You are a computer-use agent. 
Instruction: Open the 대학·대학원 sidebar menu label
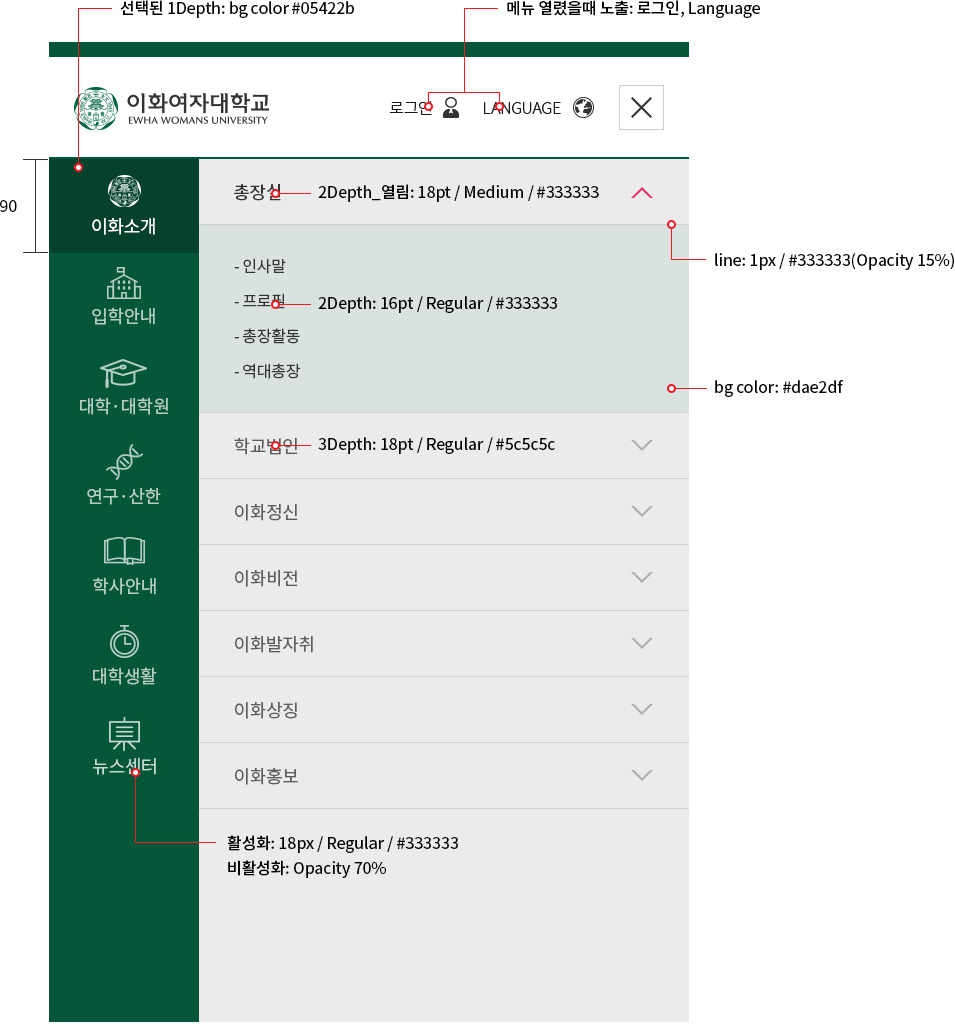(x=124, y=406)
